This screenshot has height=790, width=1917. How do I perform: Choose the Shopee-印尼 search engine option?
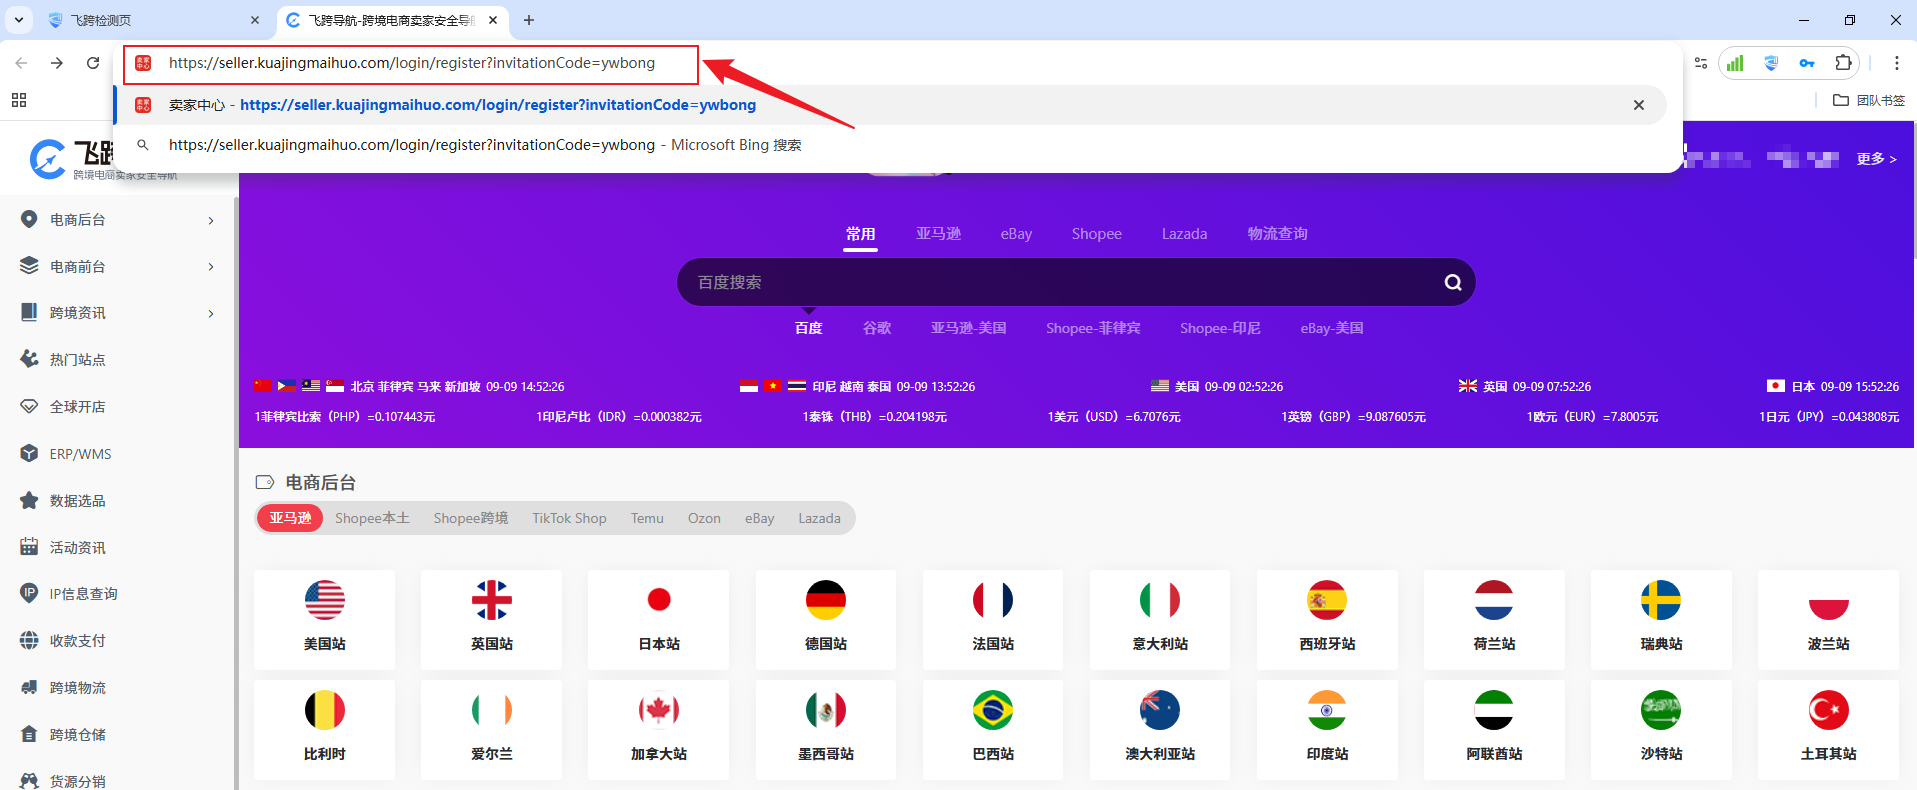click(x=1220, y=328)
